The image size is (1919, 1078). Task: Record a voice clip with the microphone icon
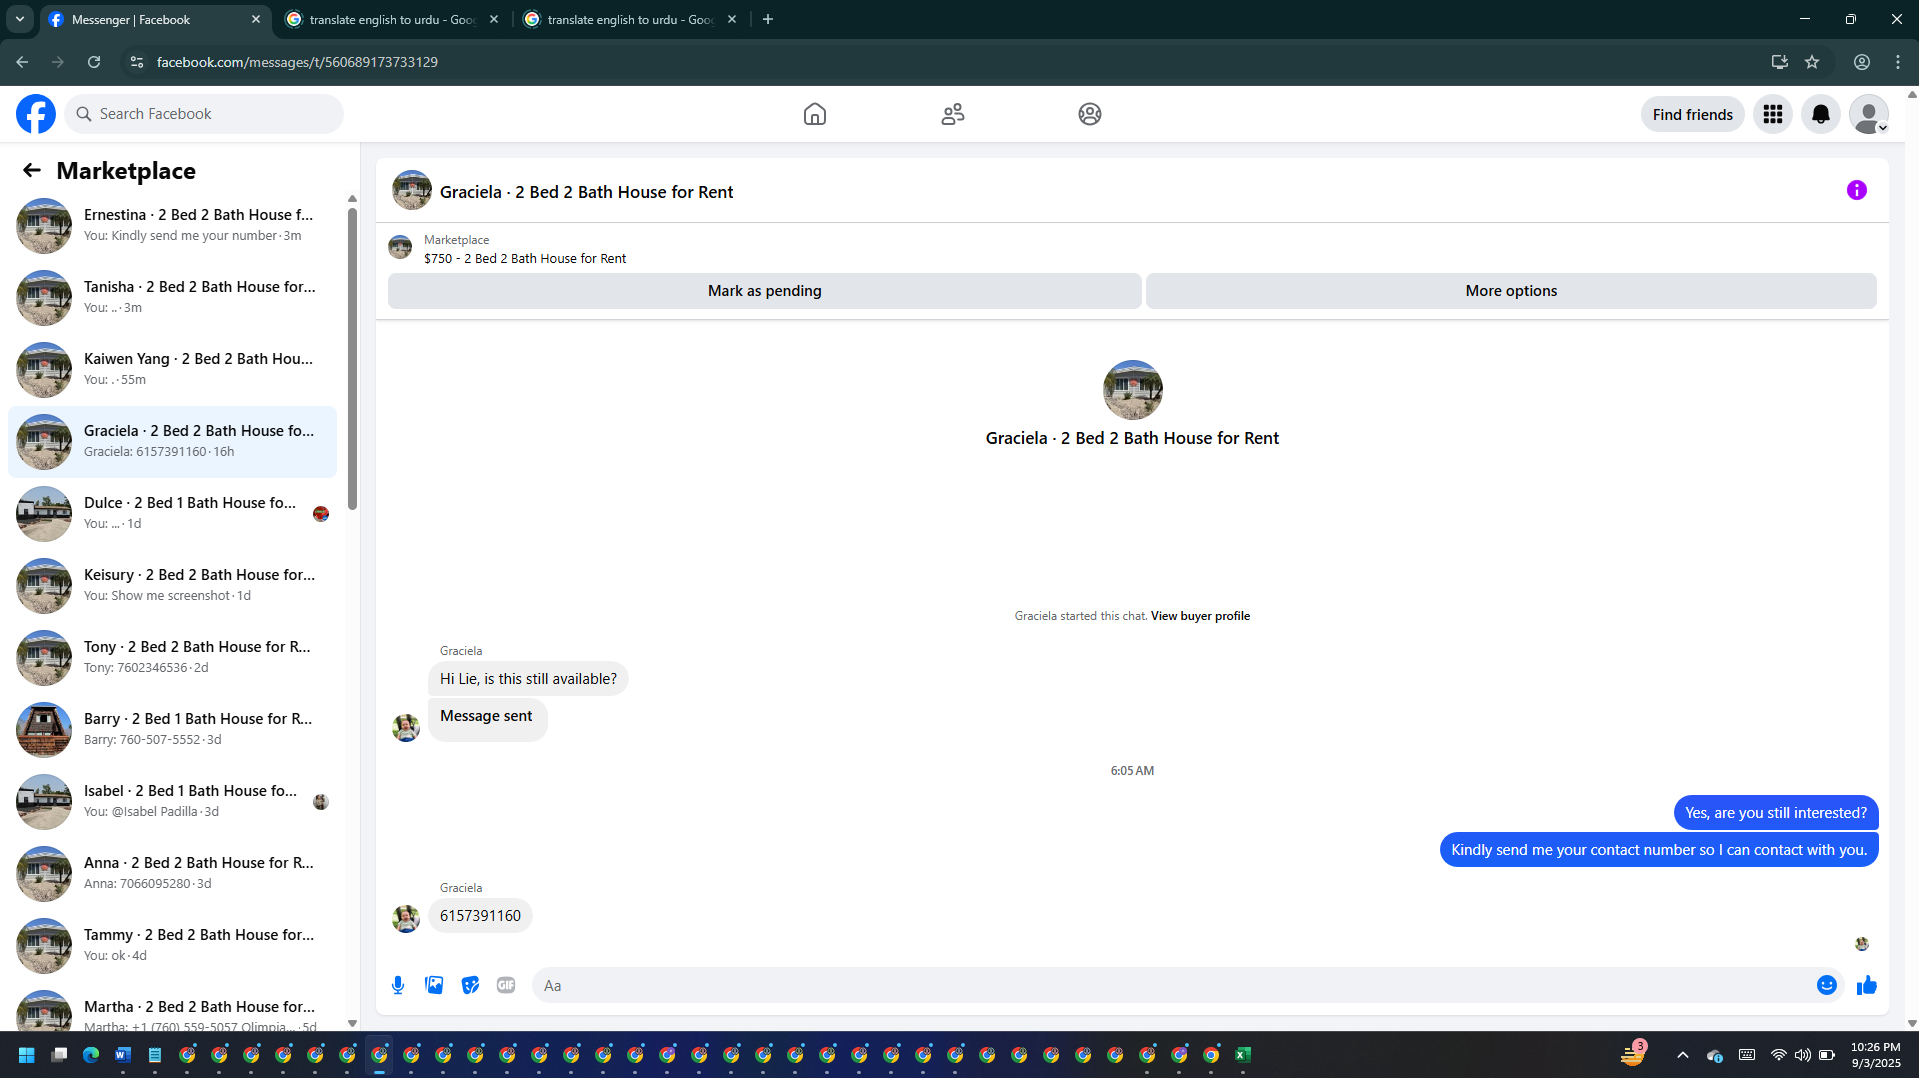(398, 986)
